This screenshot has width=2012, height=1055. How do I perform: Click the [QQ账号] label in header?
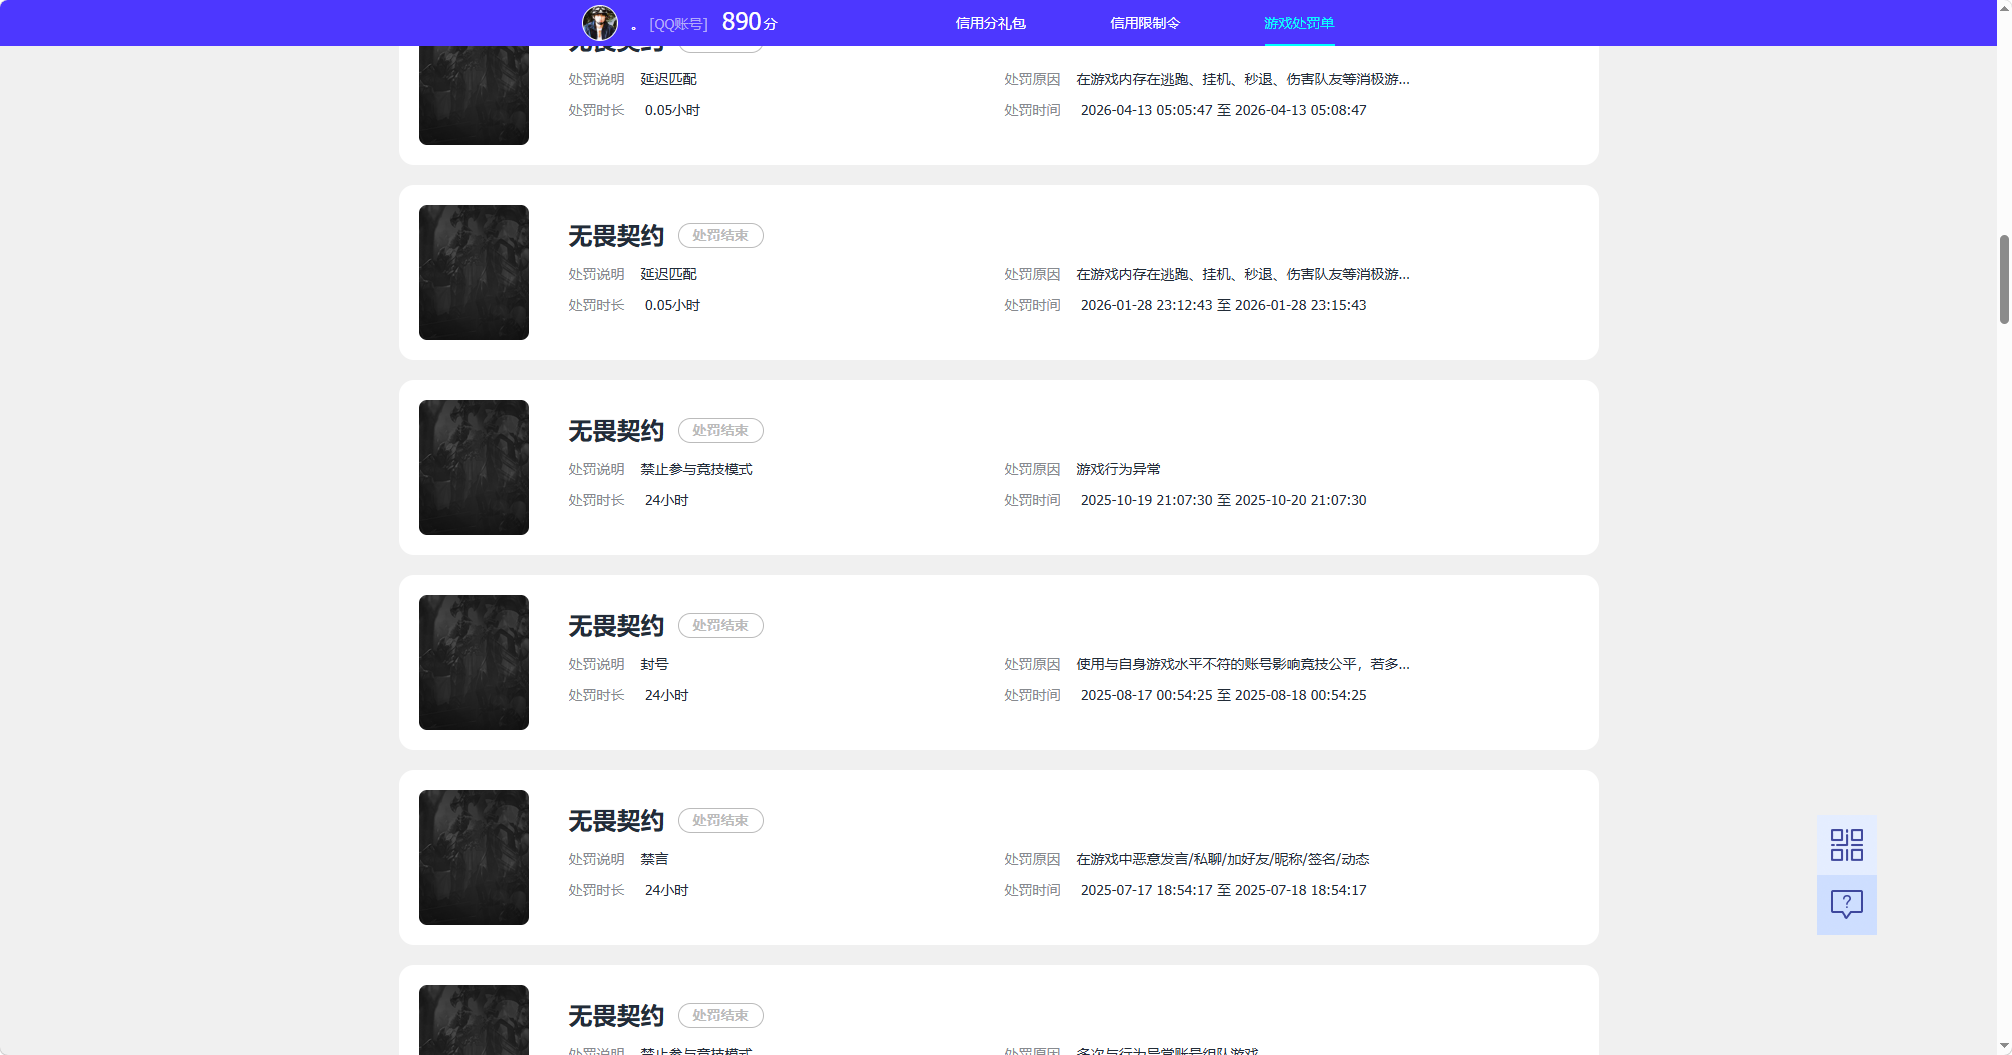point(678,24)
